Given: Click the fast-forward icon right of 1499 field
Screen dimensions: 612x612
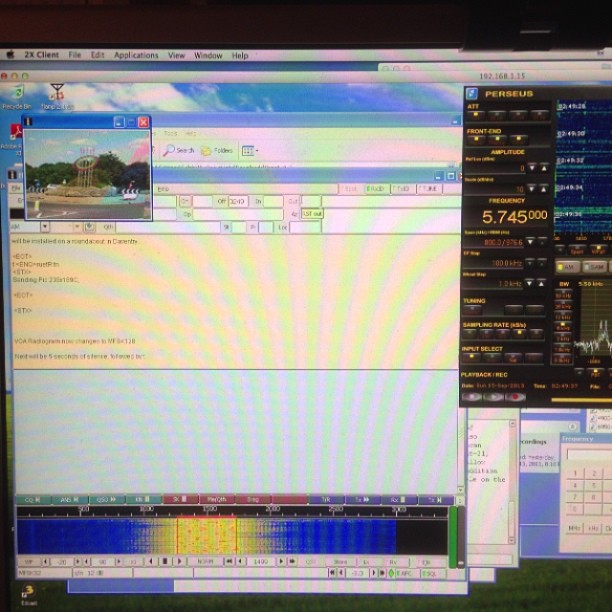Looking at the screenshot, I should coord(292,561).
